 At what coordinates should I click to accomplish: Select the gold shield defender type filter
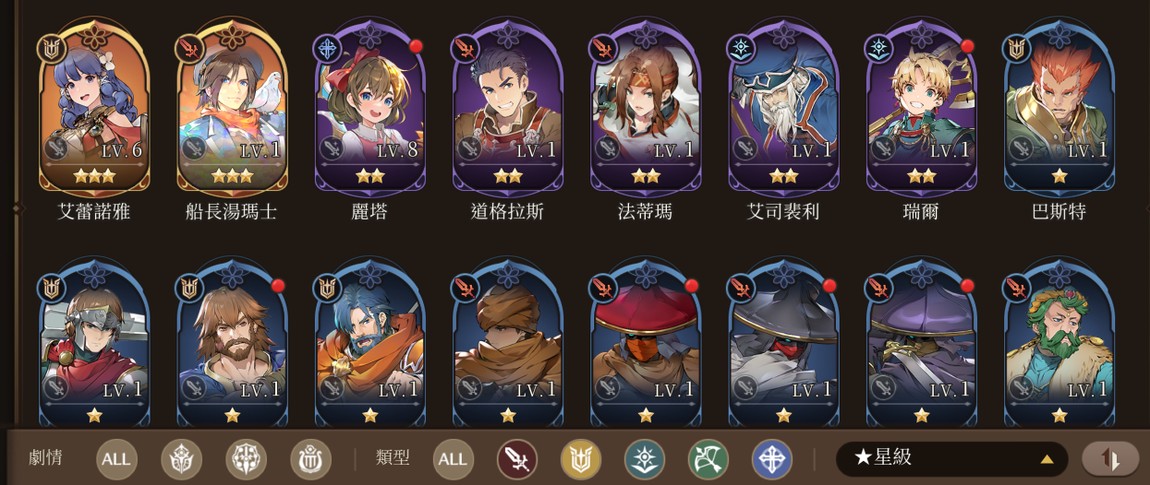(581, 459)
